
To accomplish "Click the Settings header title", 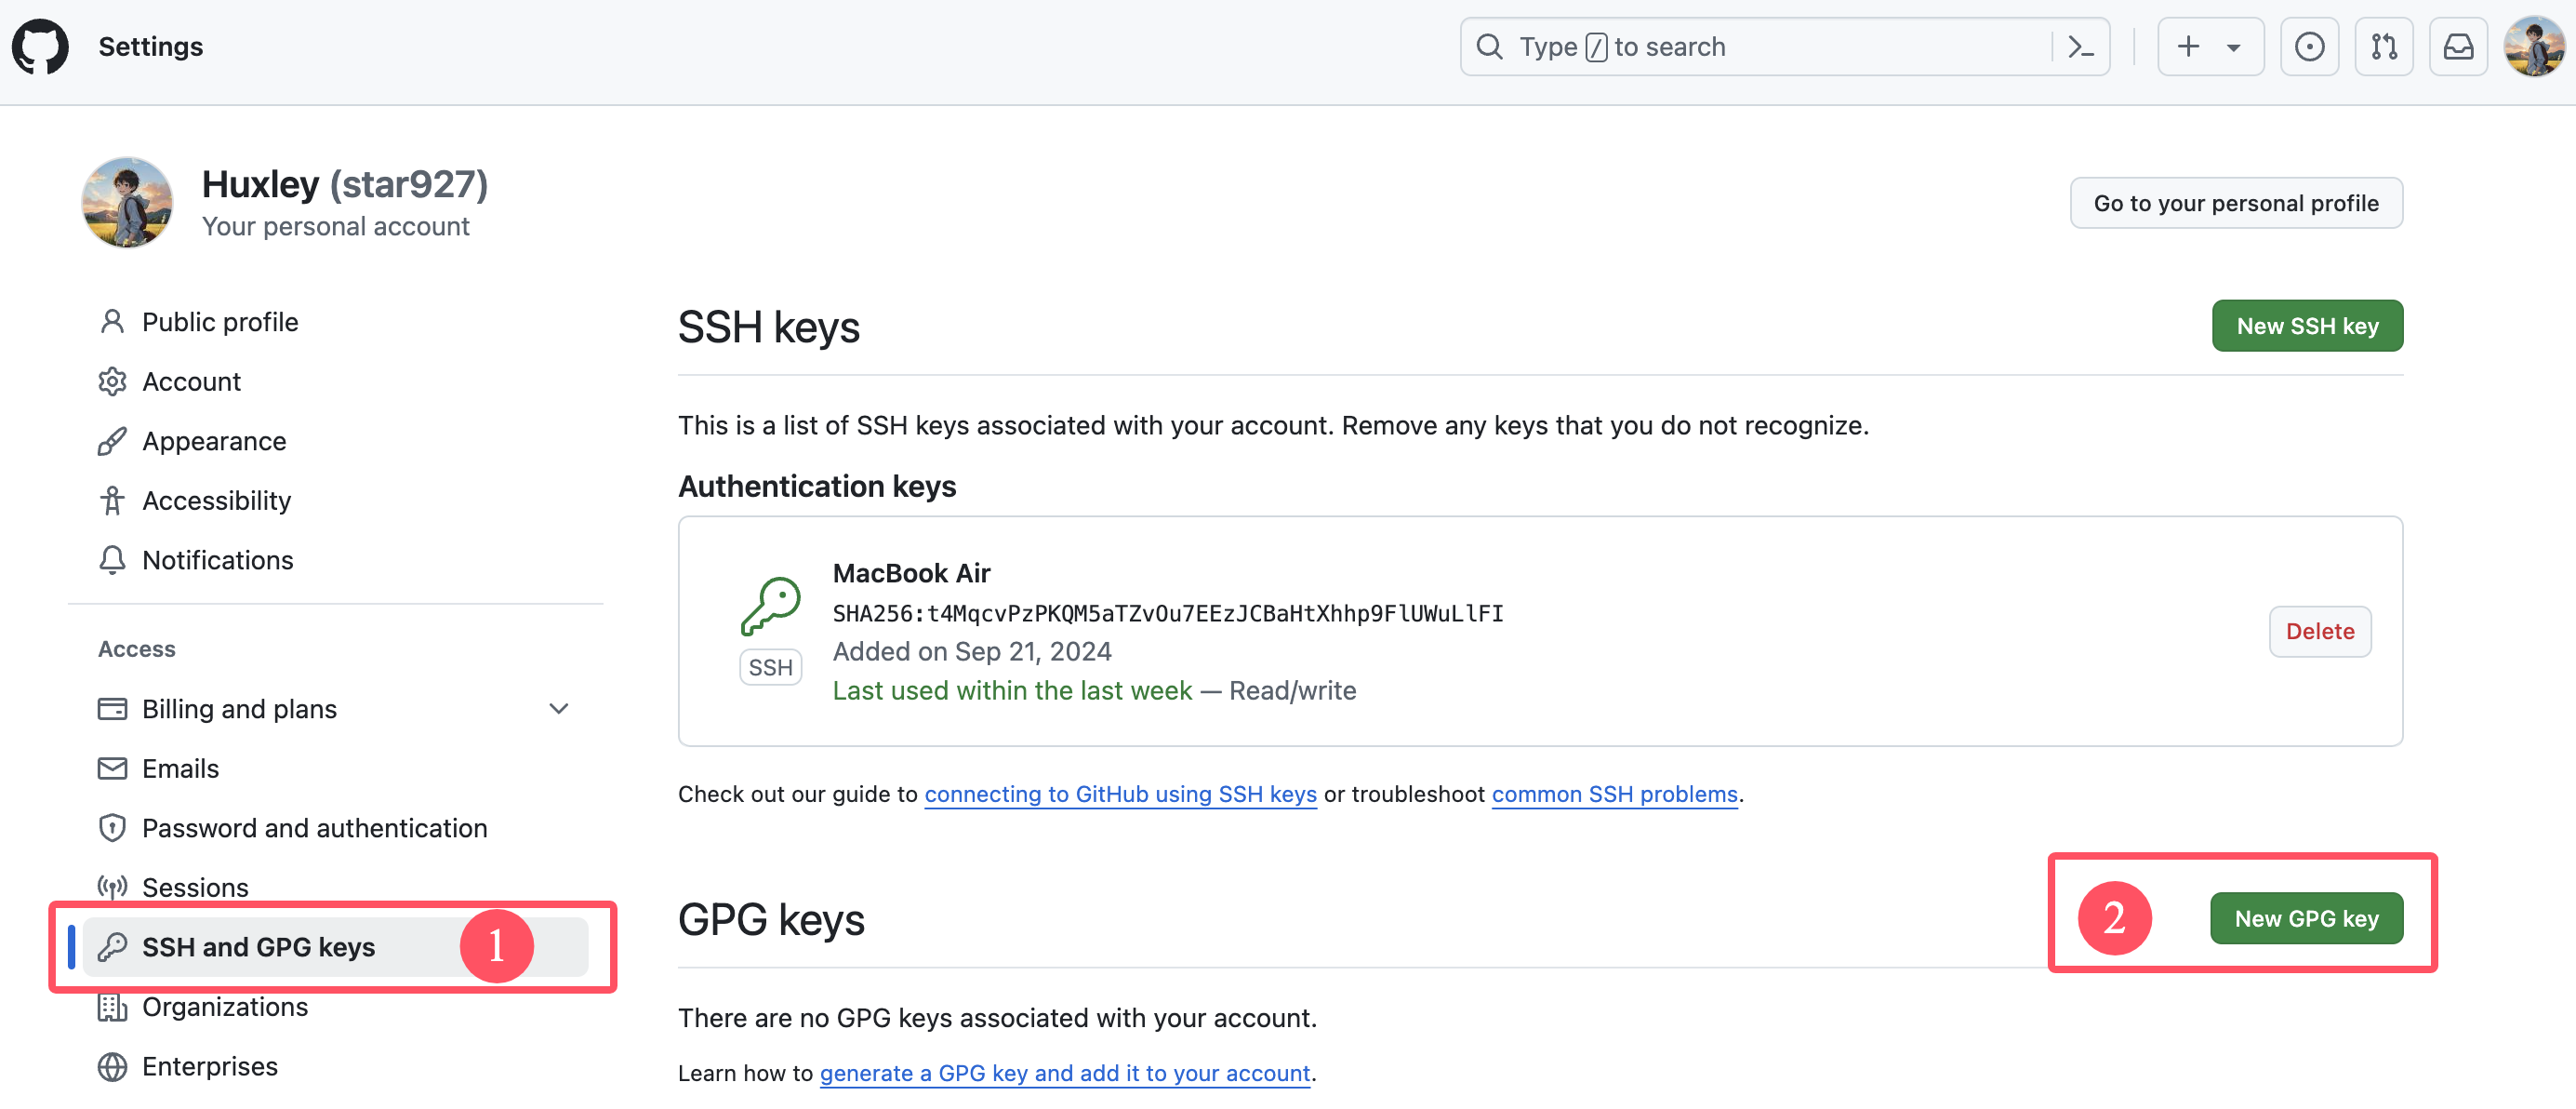I will (x=151, y=47).
